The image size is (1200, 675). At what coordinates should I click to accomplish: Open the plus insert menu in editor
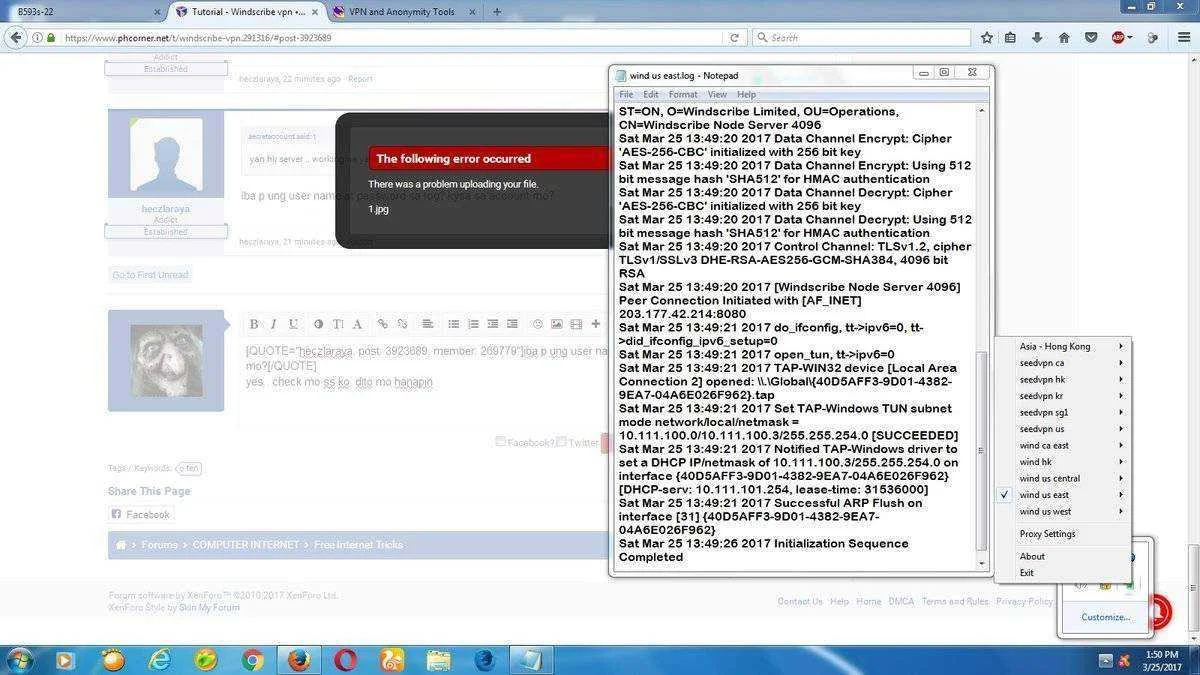click(x=596, y=324)
